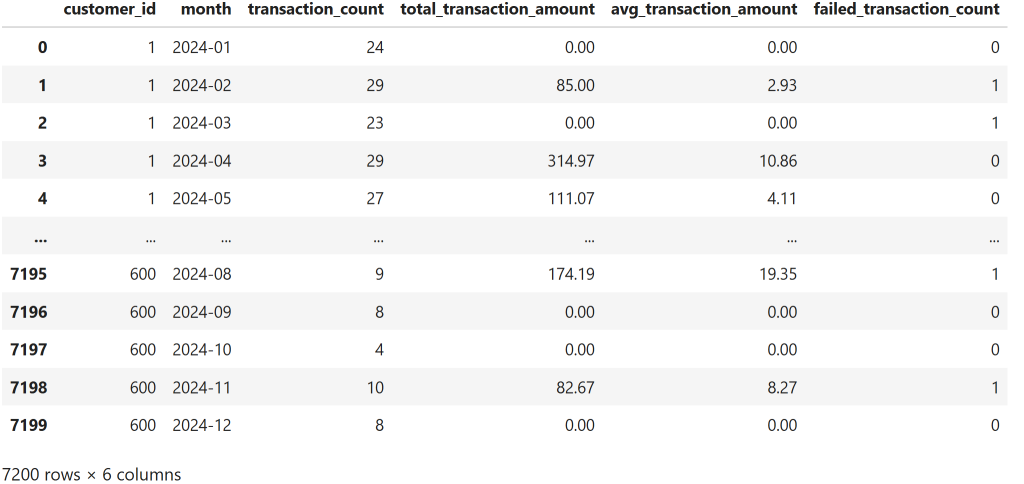Image resolution: width=1024 pixels, height=484 pixels.
Task: Select row index 7199
Action: [x=29, y=425]
